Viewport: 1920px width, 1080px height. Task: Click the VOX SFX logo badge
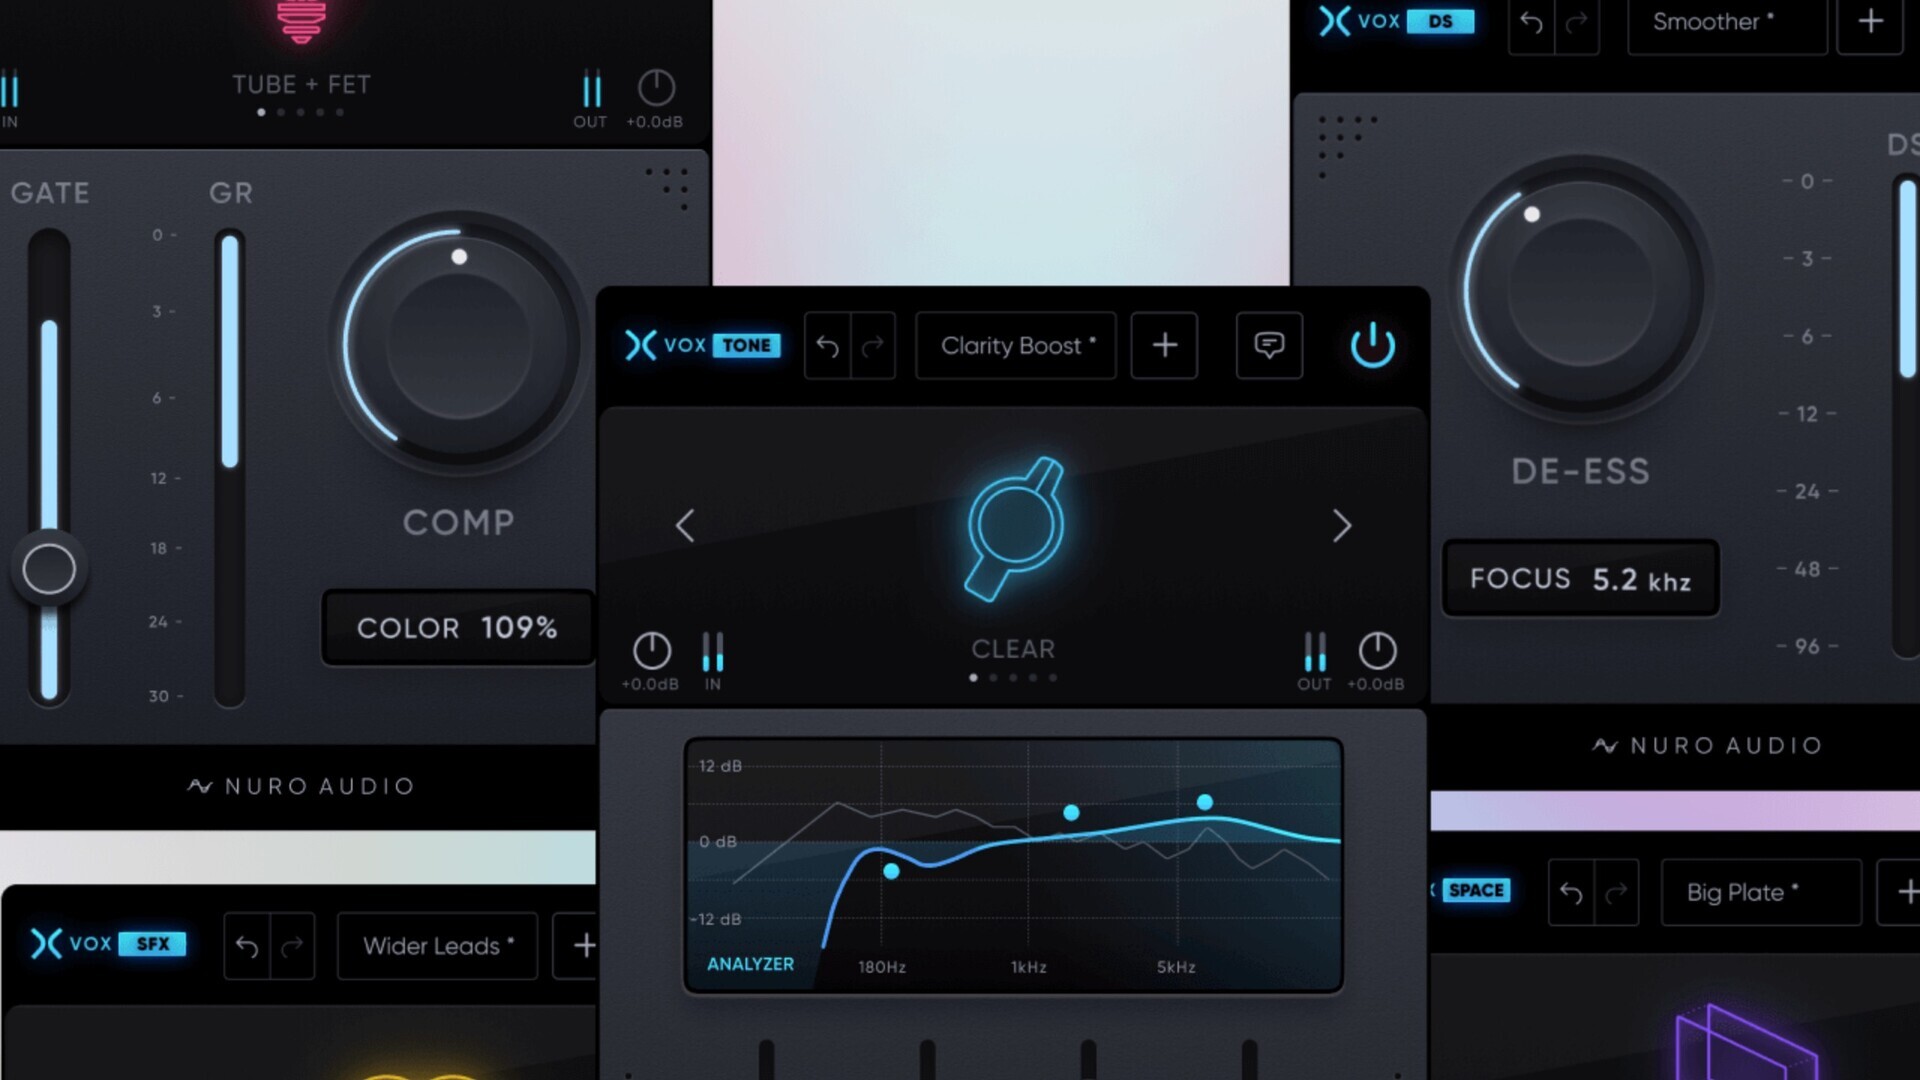click(108, 944)
